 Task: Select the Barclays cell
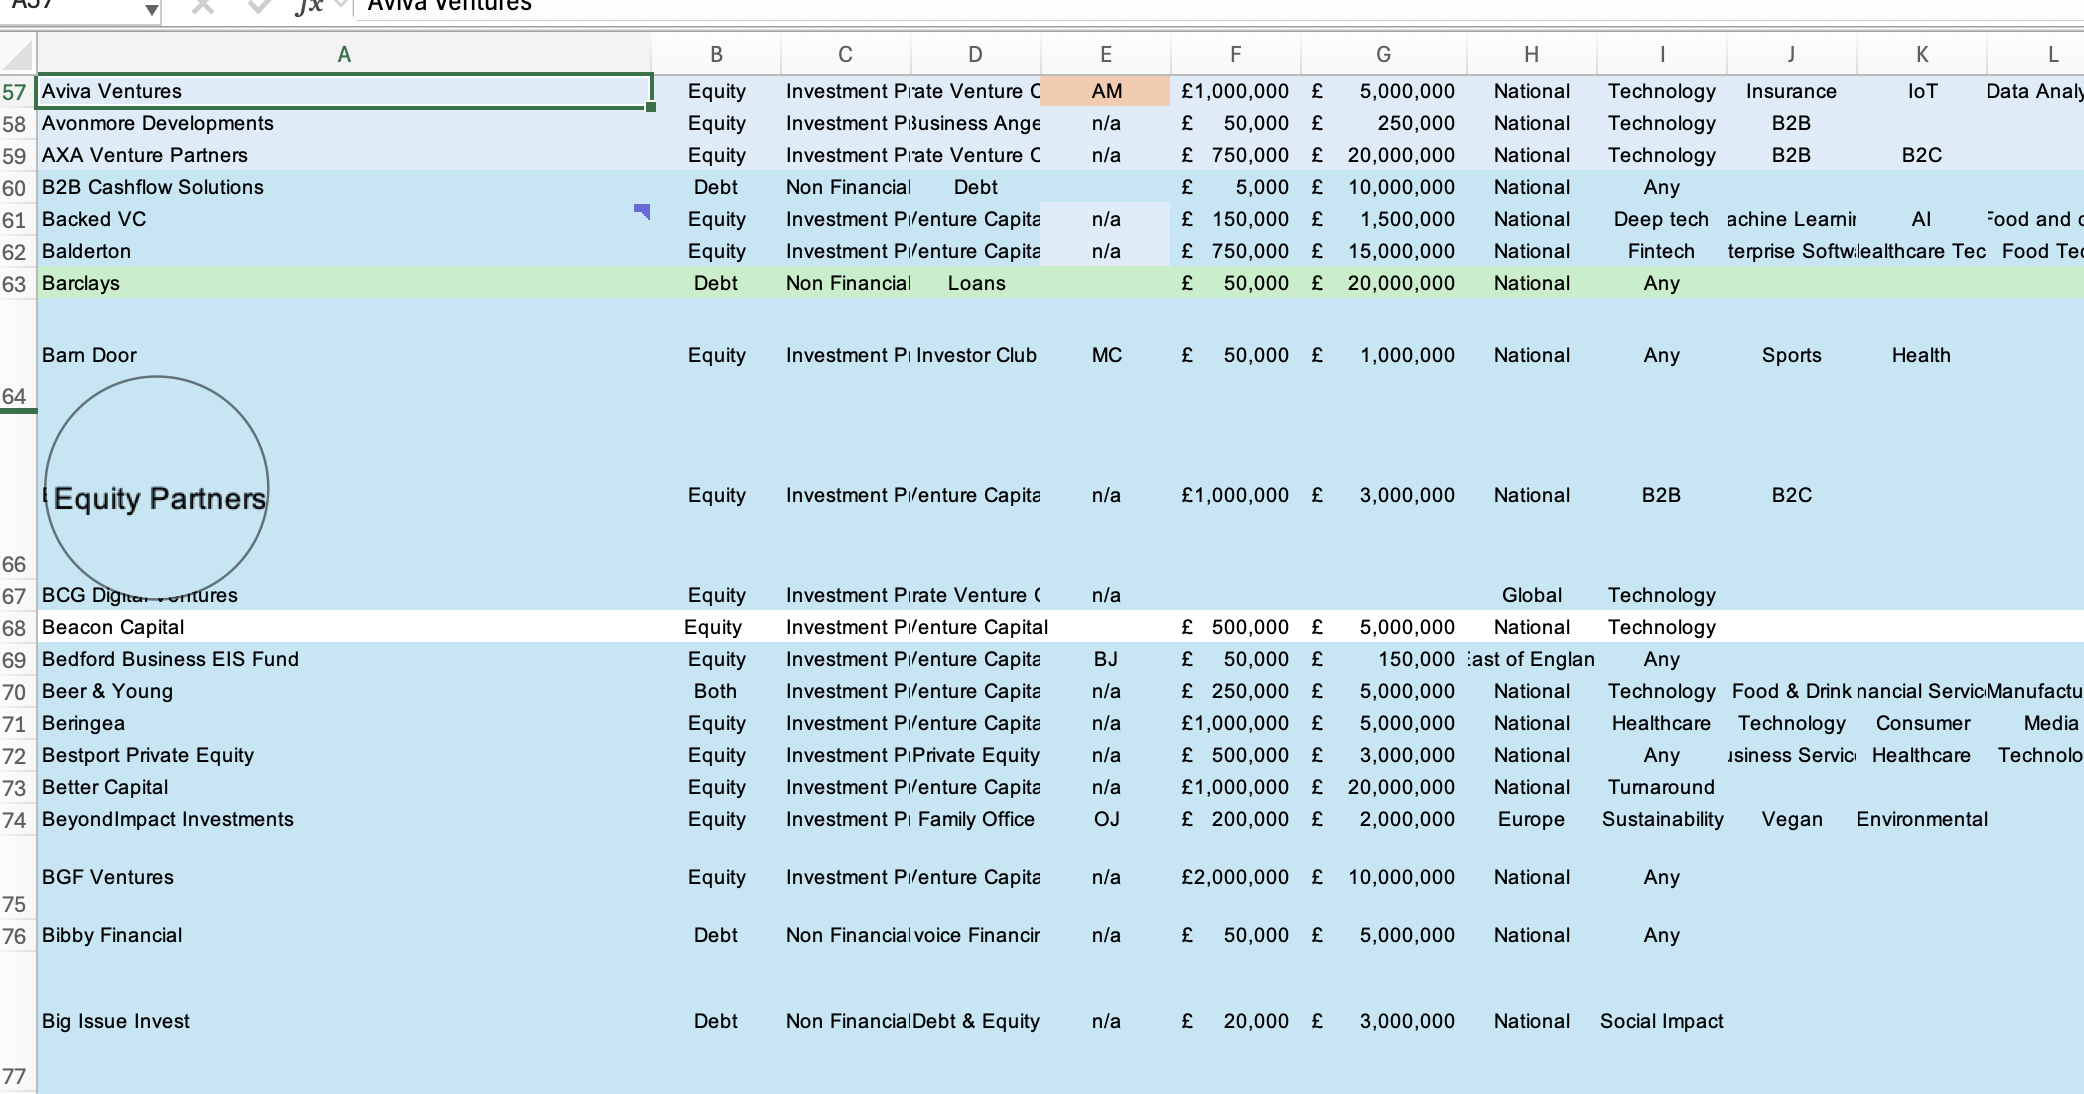pos(344,283)
